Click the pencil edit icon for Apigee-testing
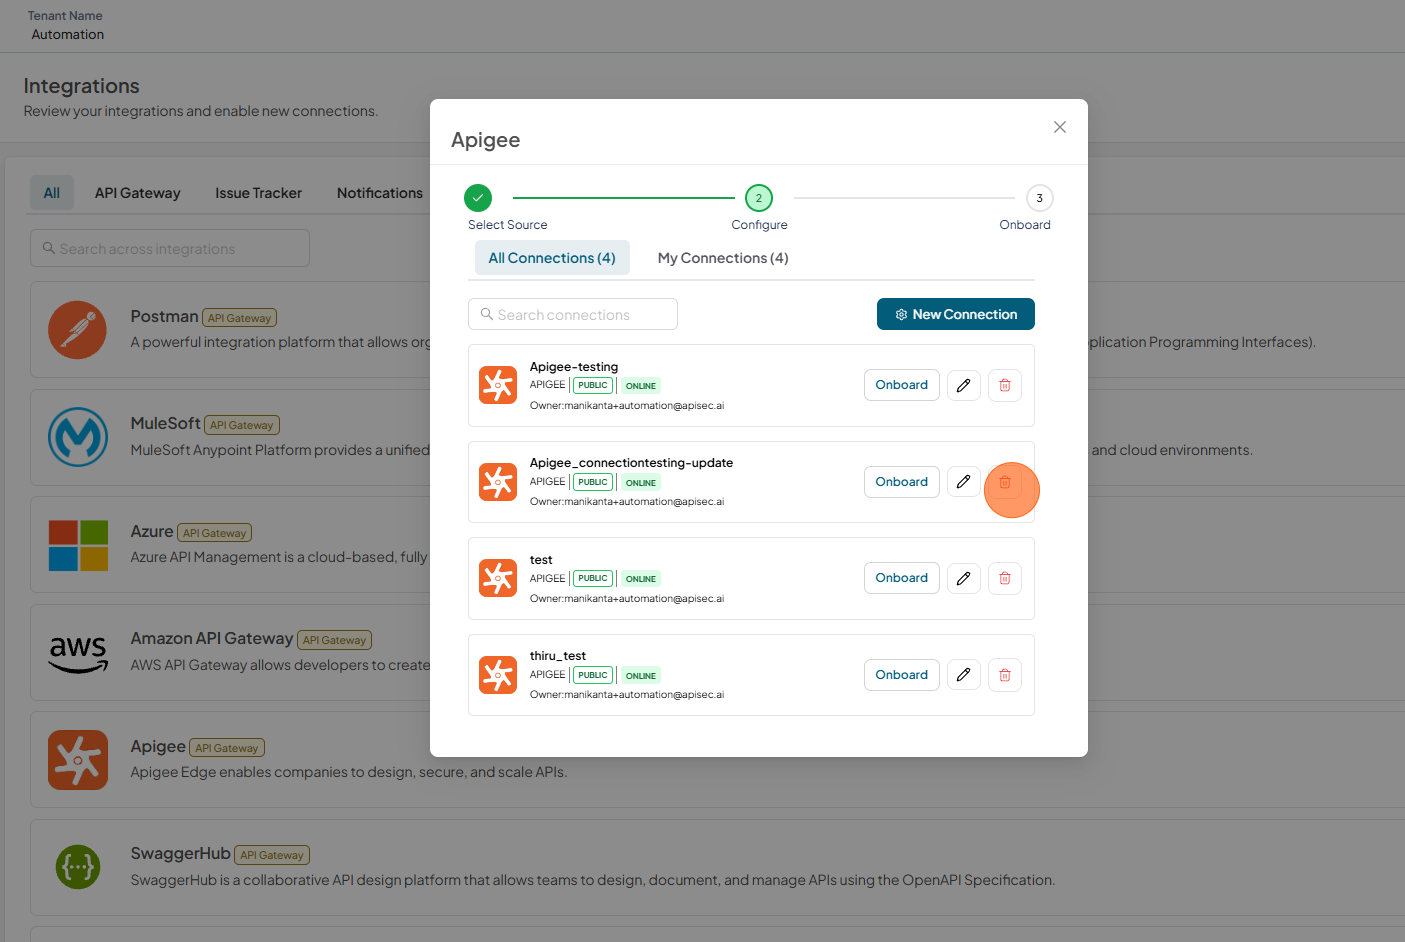 coord(964,385)
